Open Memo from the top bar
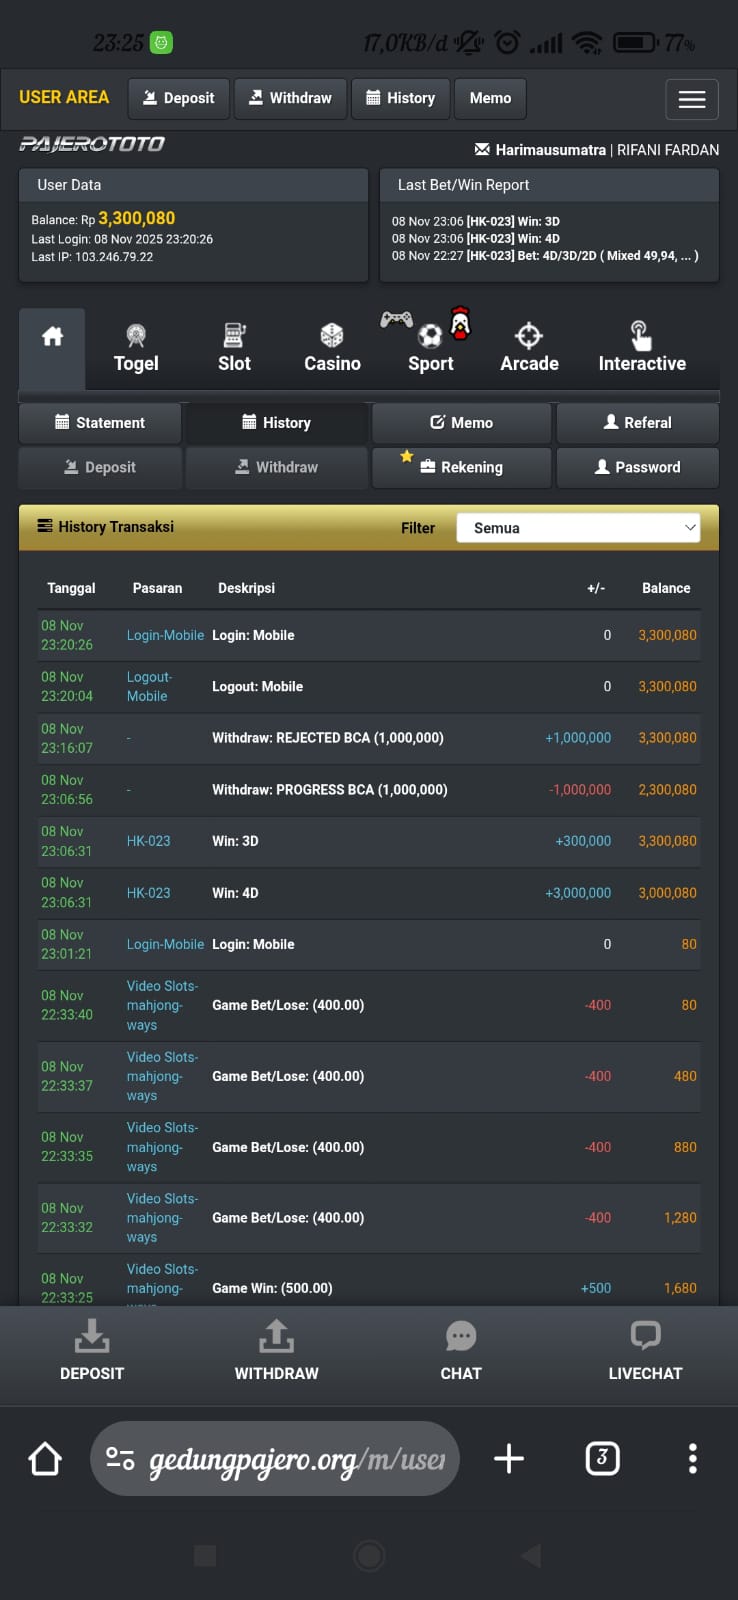 pos(490,98)
